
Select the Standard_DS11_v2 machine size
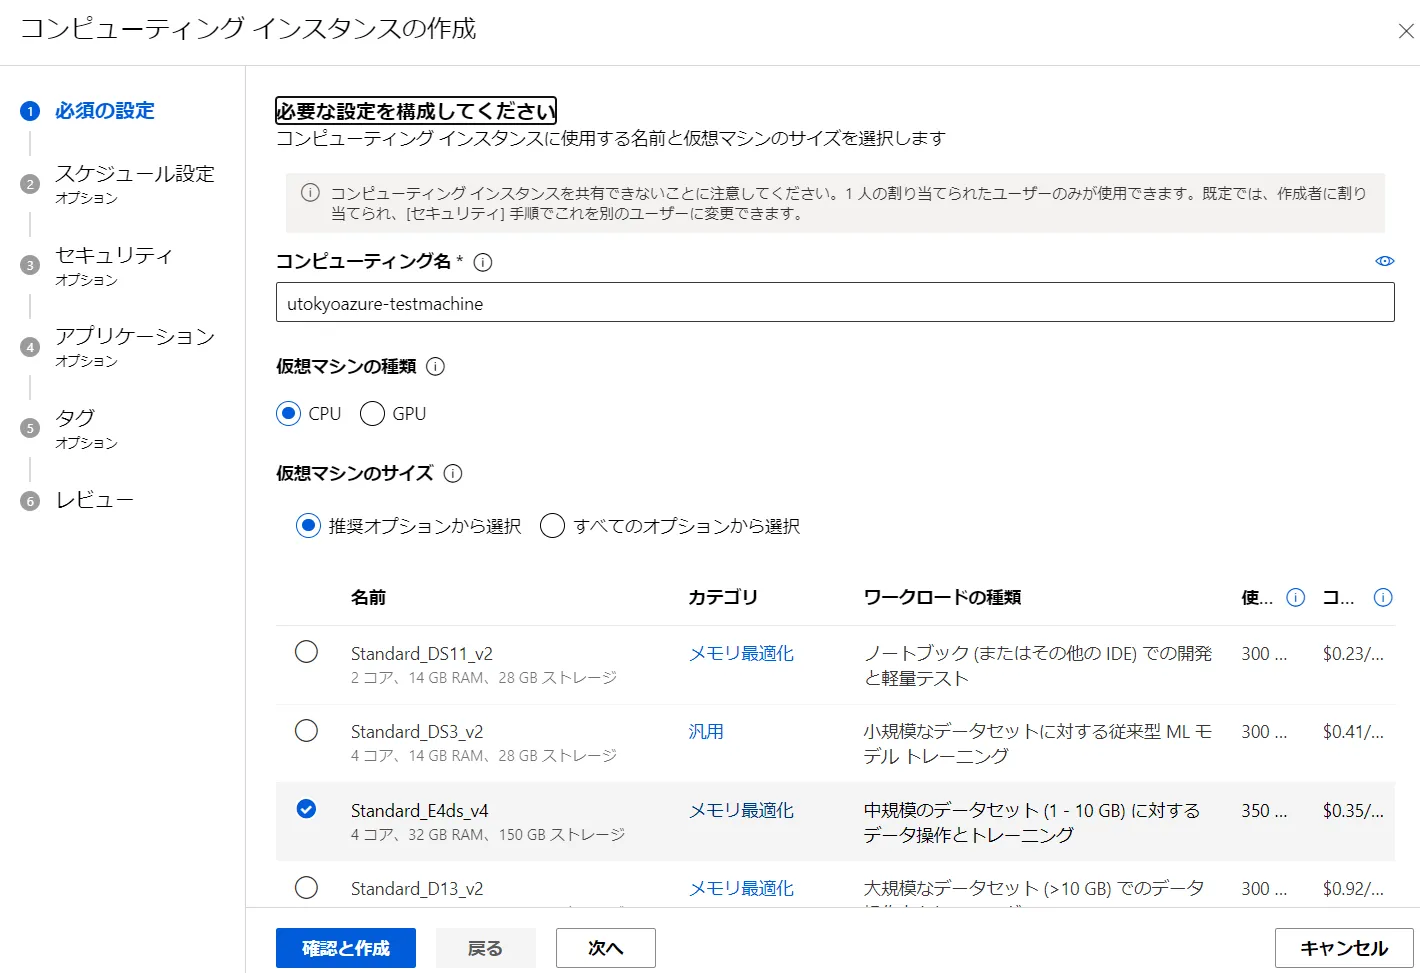pos(307,652)
